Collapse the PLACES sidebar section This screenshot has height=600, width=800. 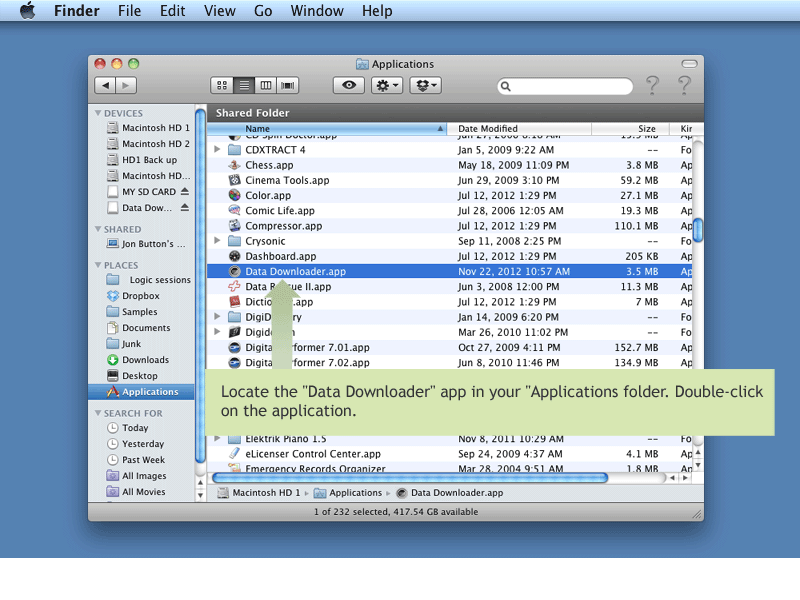point(98,265)
